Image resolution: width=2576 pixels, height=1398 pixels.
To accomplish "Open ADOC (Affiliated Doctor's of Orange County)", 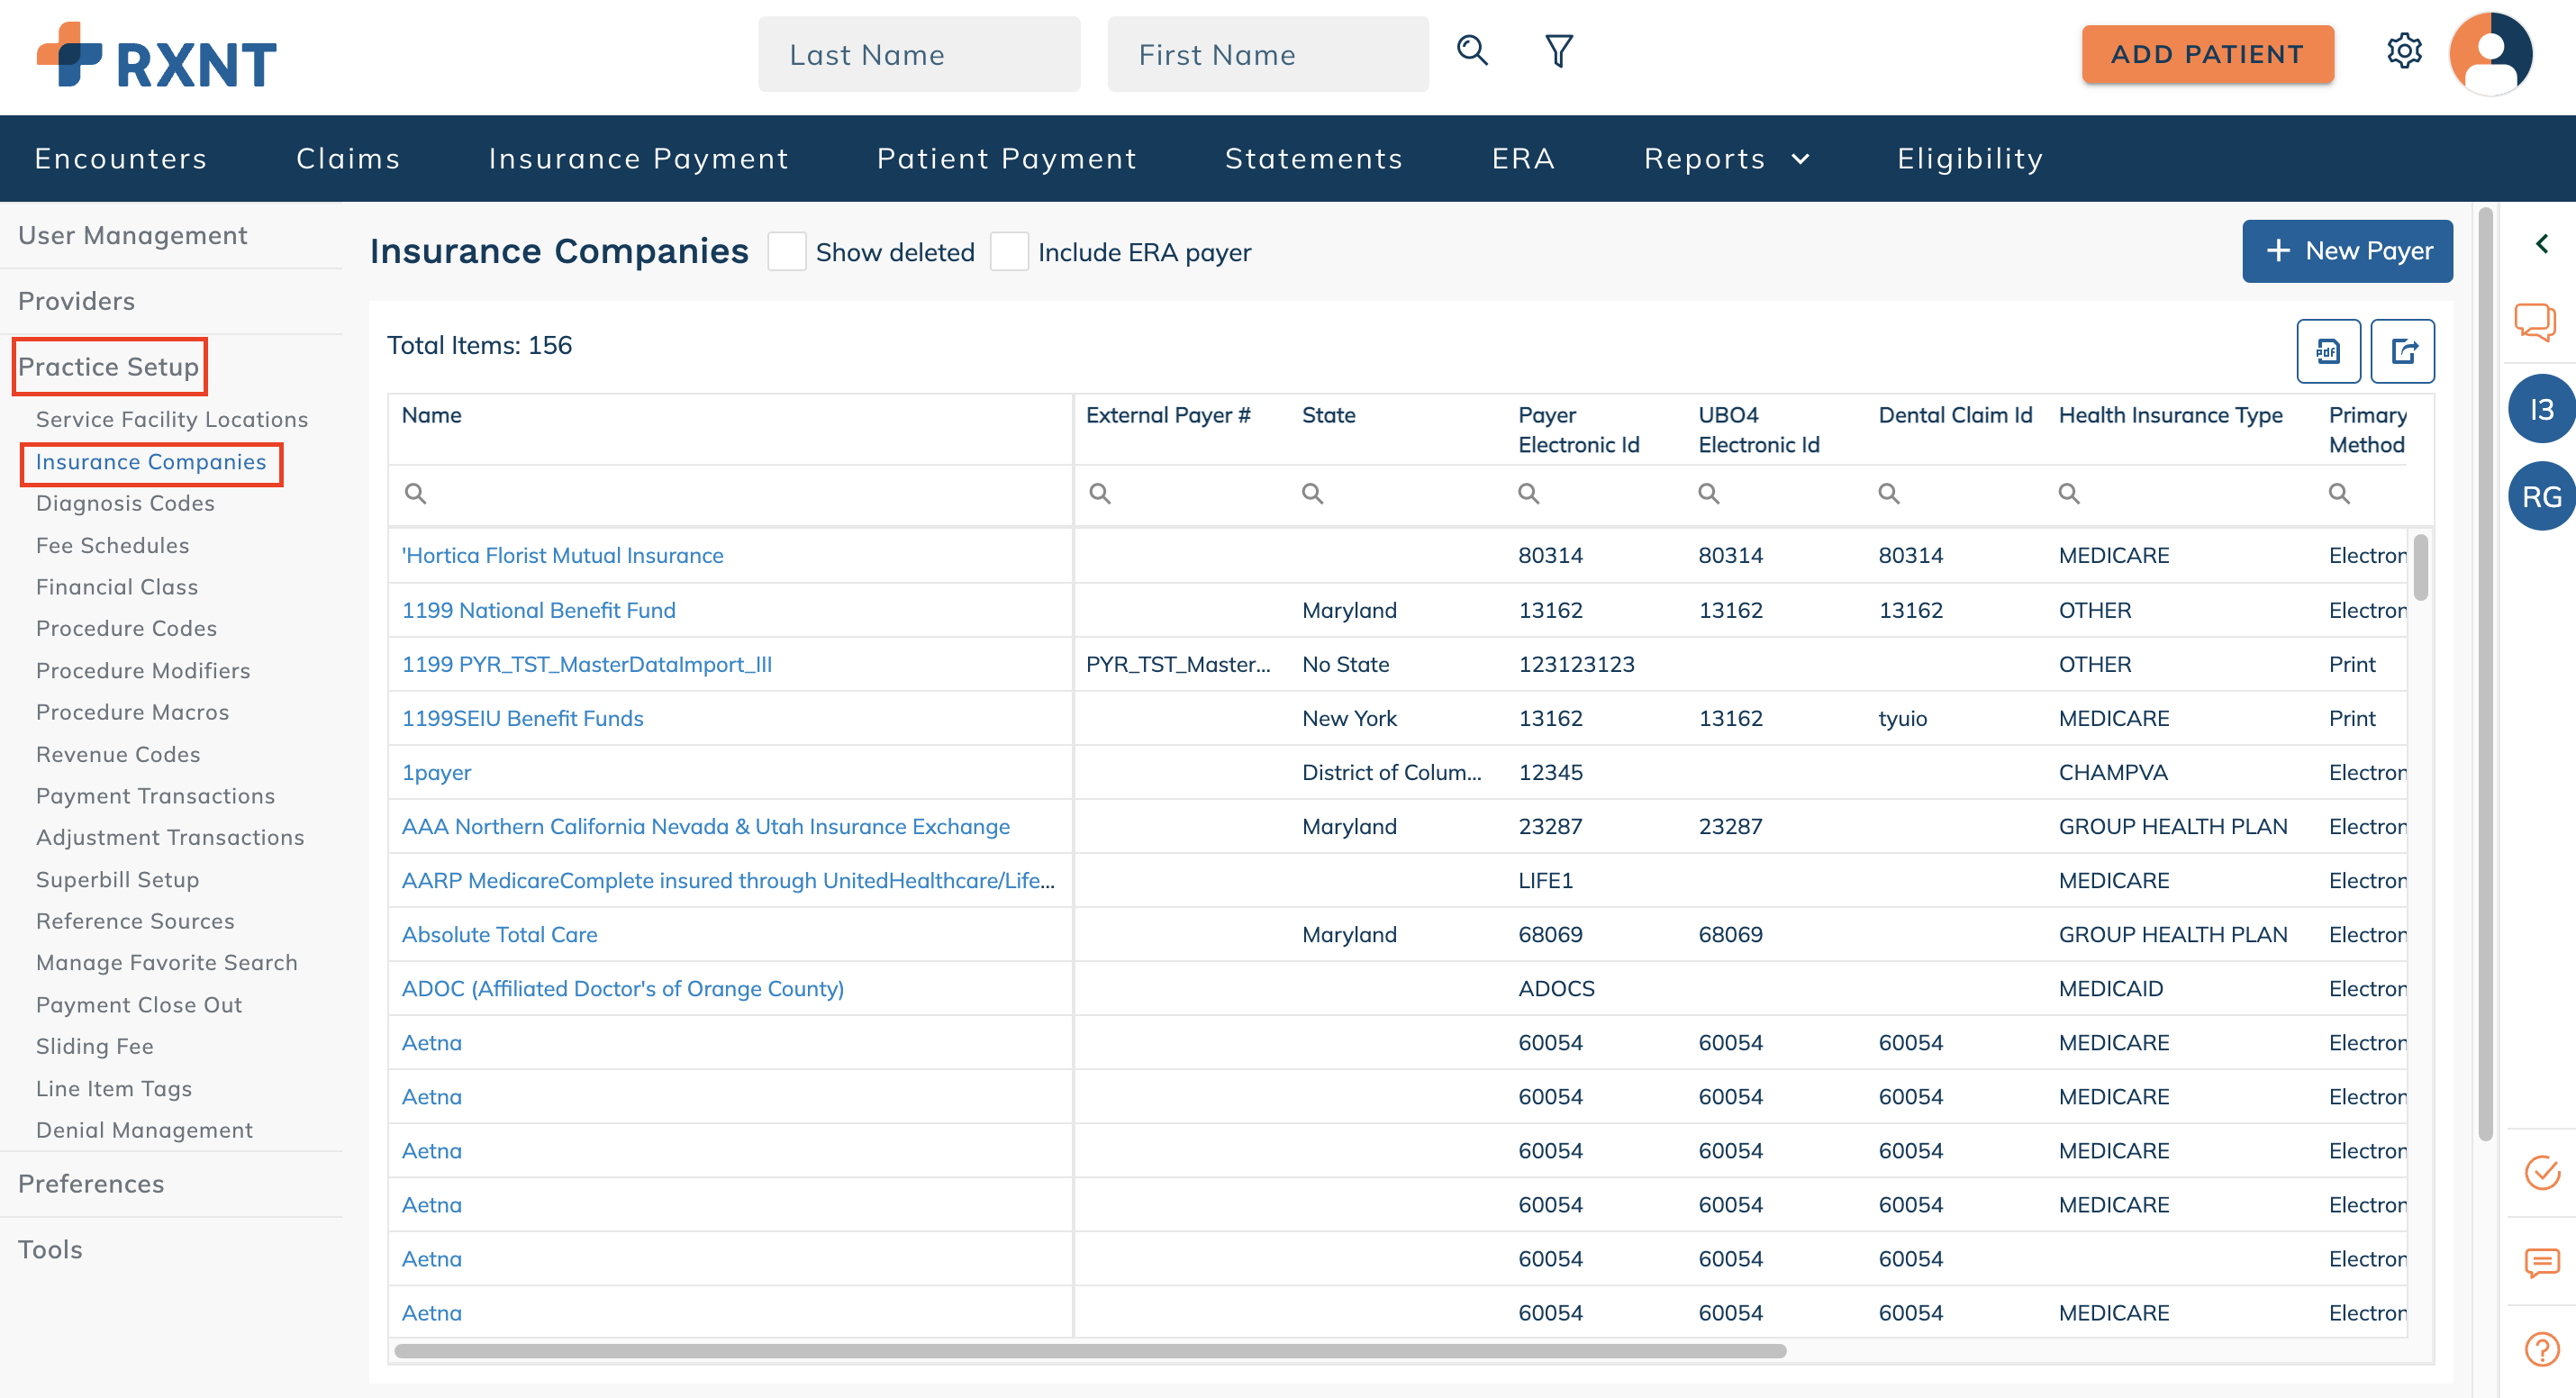I will coord(622,988).
